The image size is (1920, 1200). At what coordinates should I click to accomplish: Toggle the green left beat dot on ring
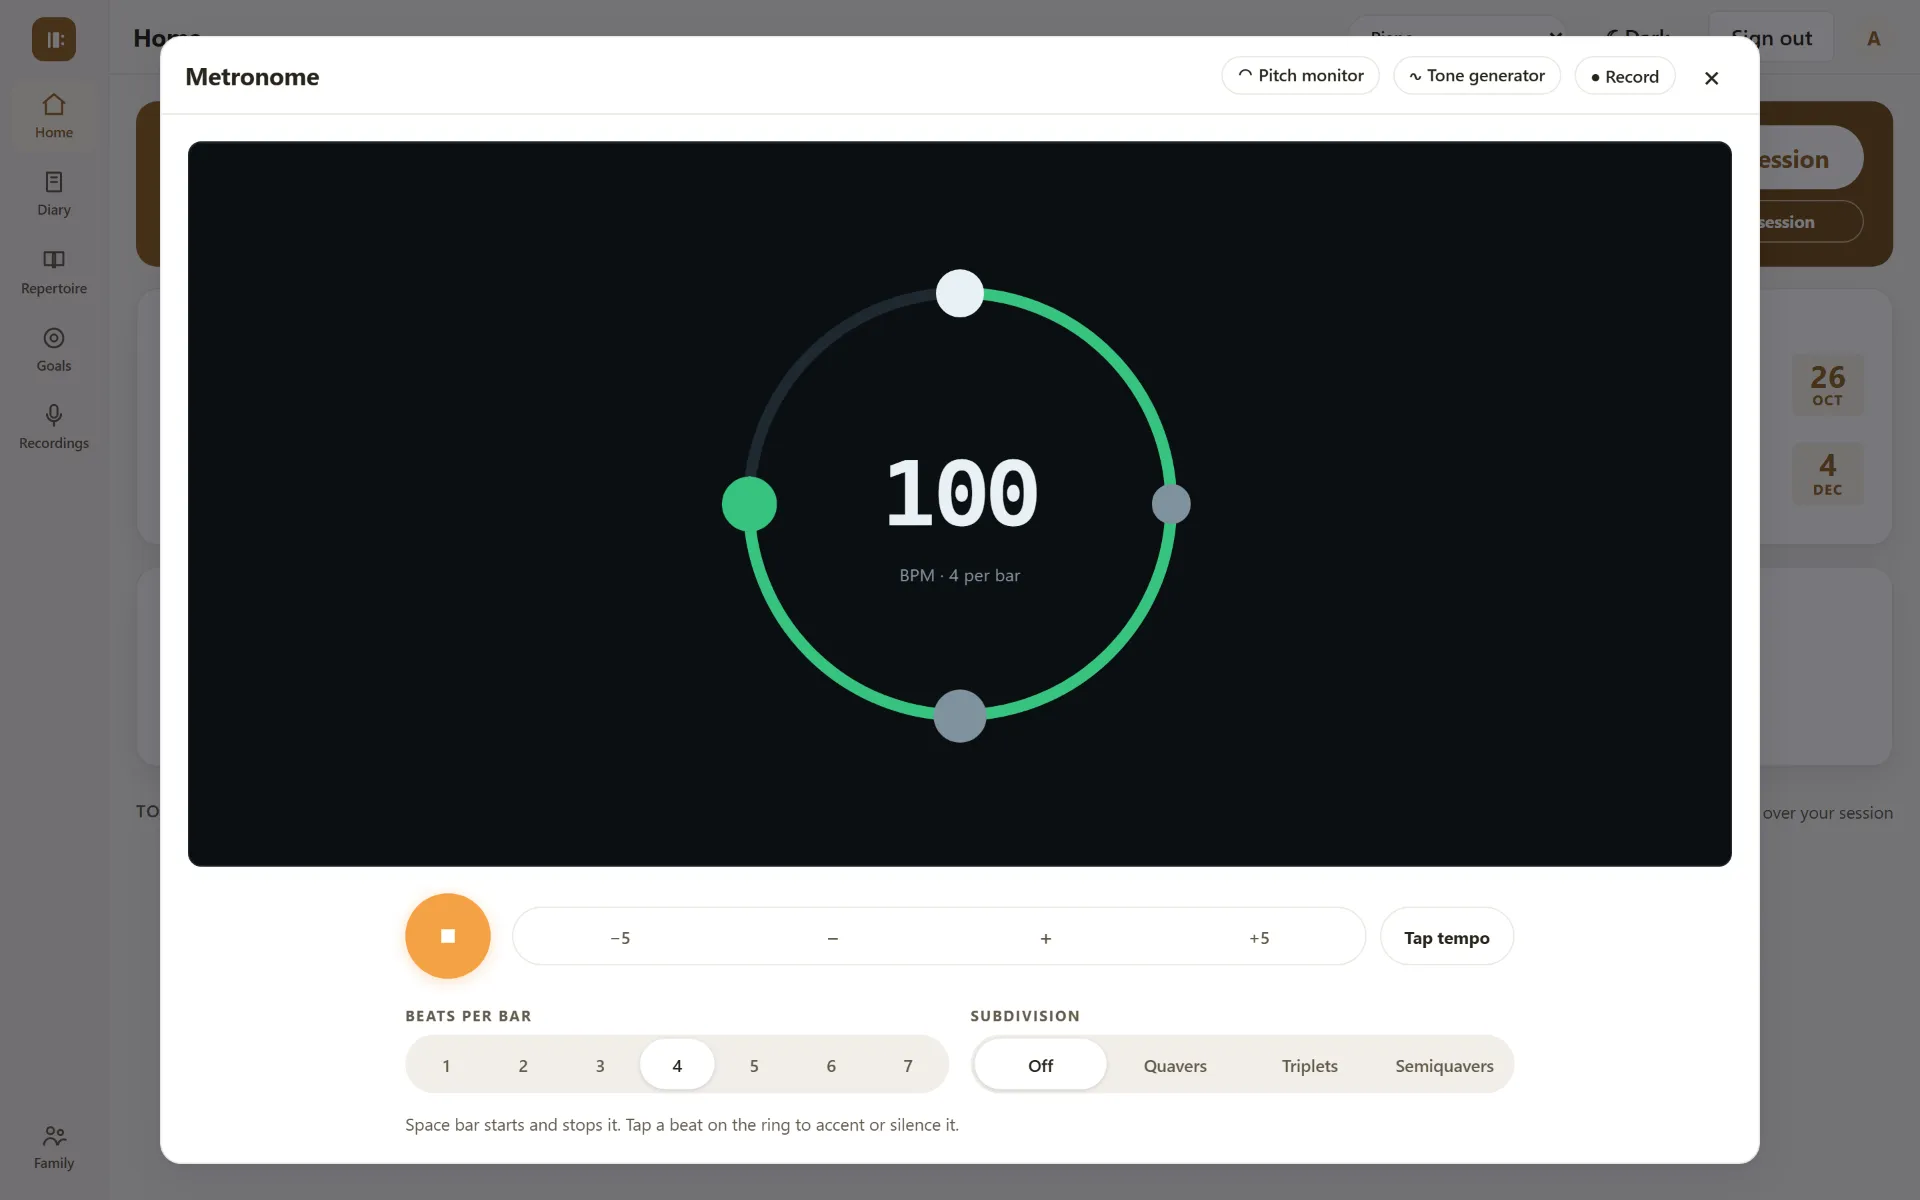coord(749,504)
